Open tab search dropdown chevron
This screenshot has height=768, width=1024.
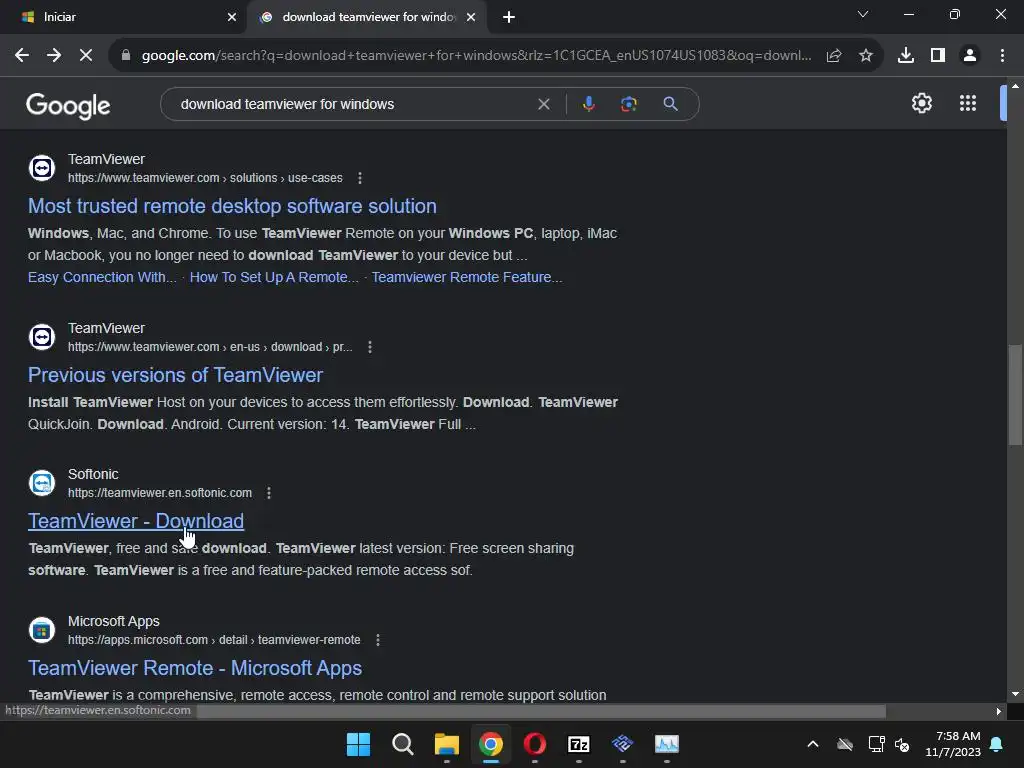pyautogui.click(x=863, y=14)
